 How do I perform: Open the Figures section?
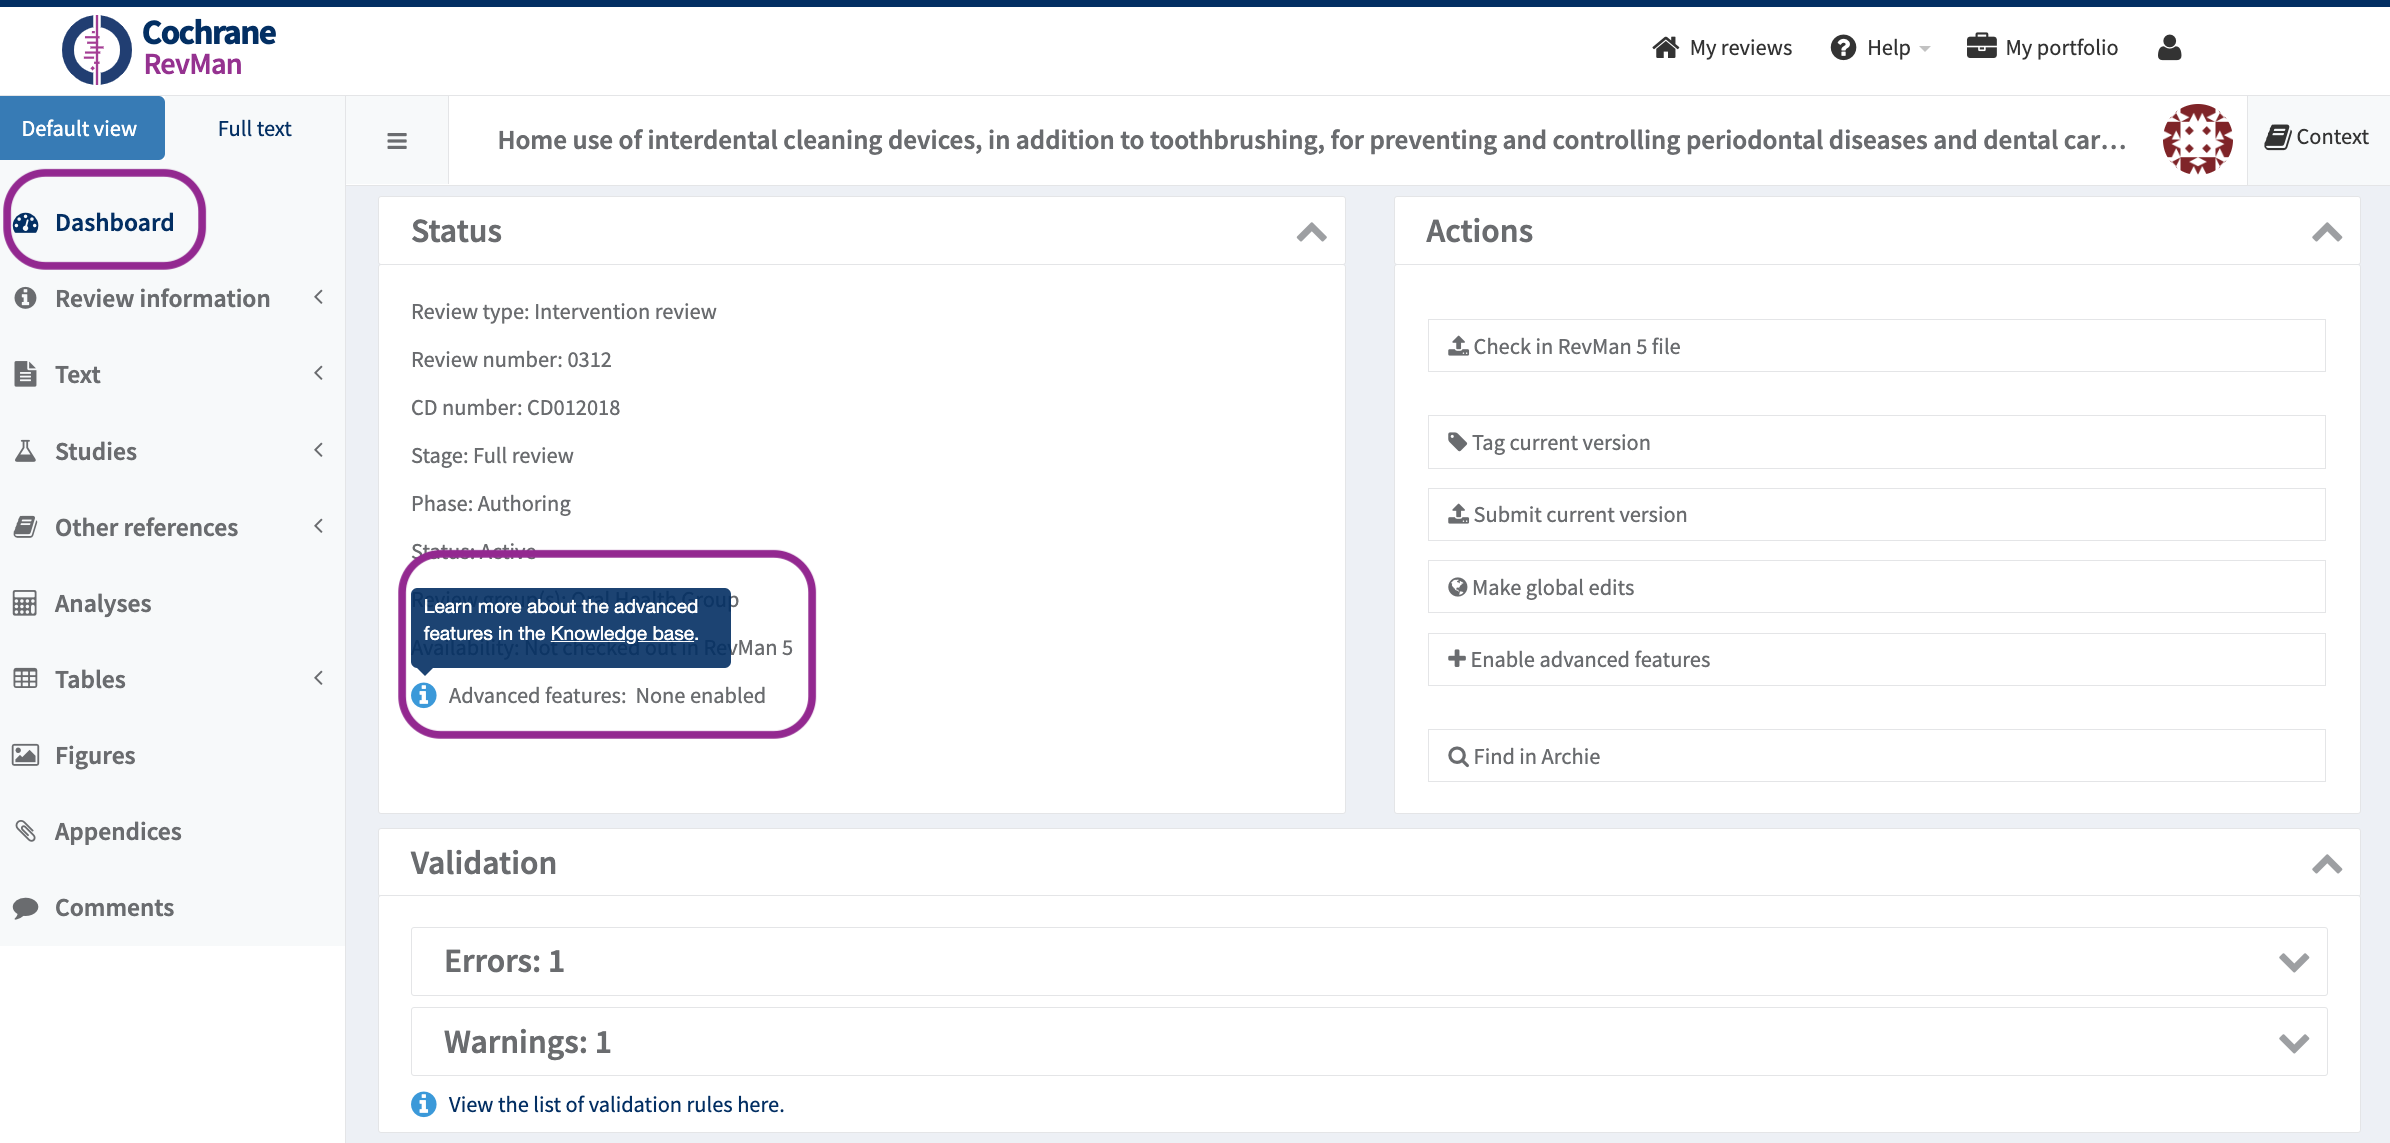(95, 755)
